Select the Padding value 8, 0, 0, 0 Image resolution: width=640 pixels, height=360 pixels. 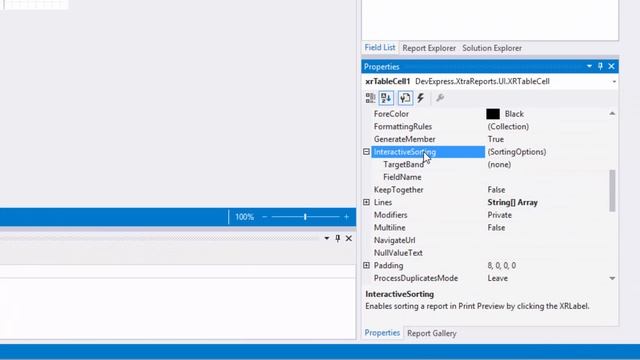click(x=502, y=266)
